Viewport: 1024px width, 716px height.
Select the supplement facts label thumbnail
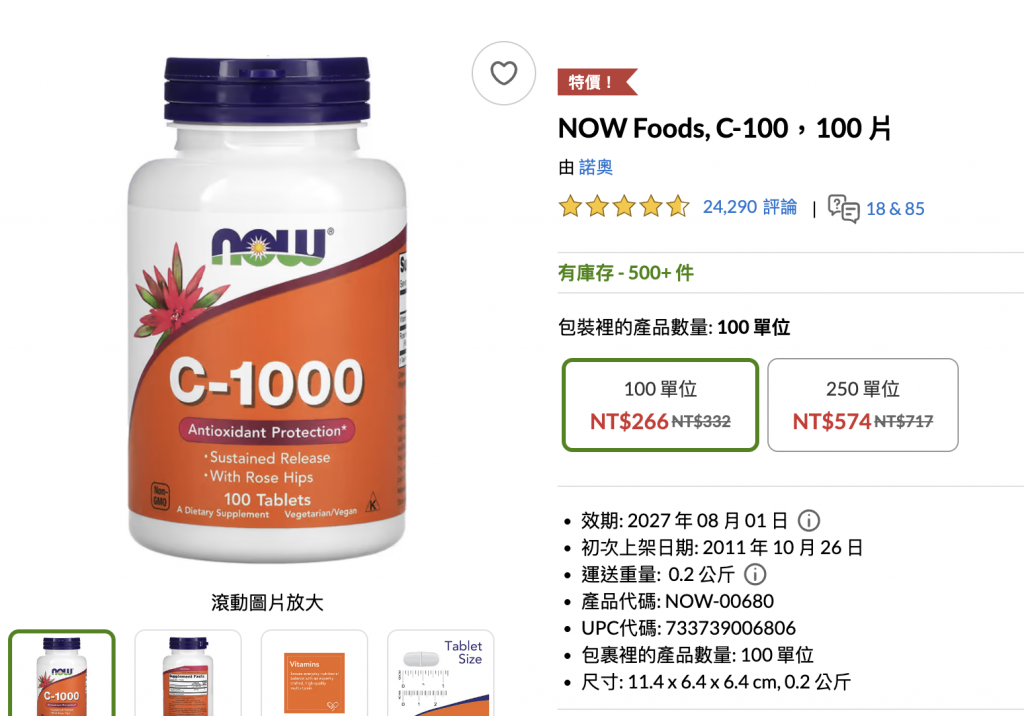188,674
